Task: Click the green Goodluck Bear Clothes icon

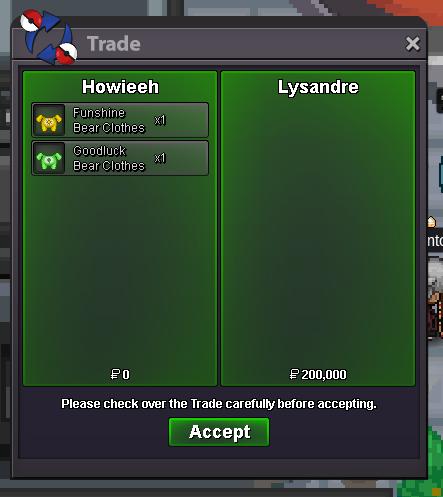Action: click(x=49, y=158)
